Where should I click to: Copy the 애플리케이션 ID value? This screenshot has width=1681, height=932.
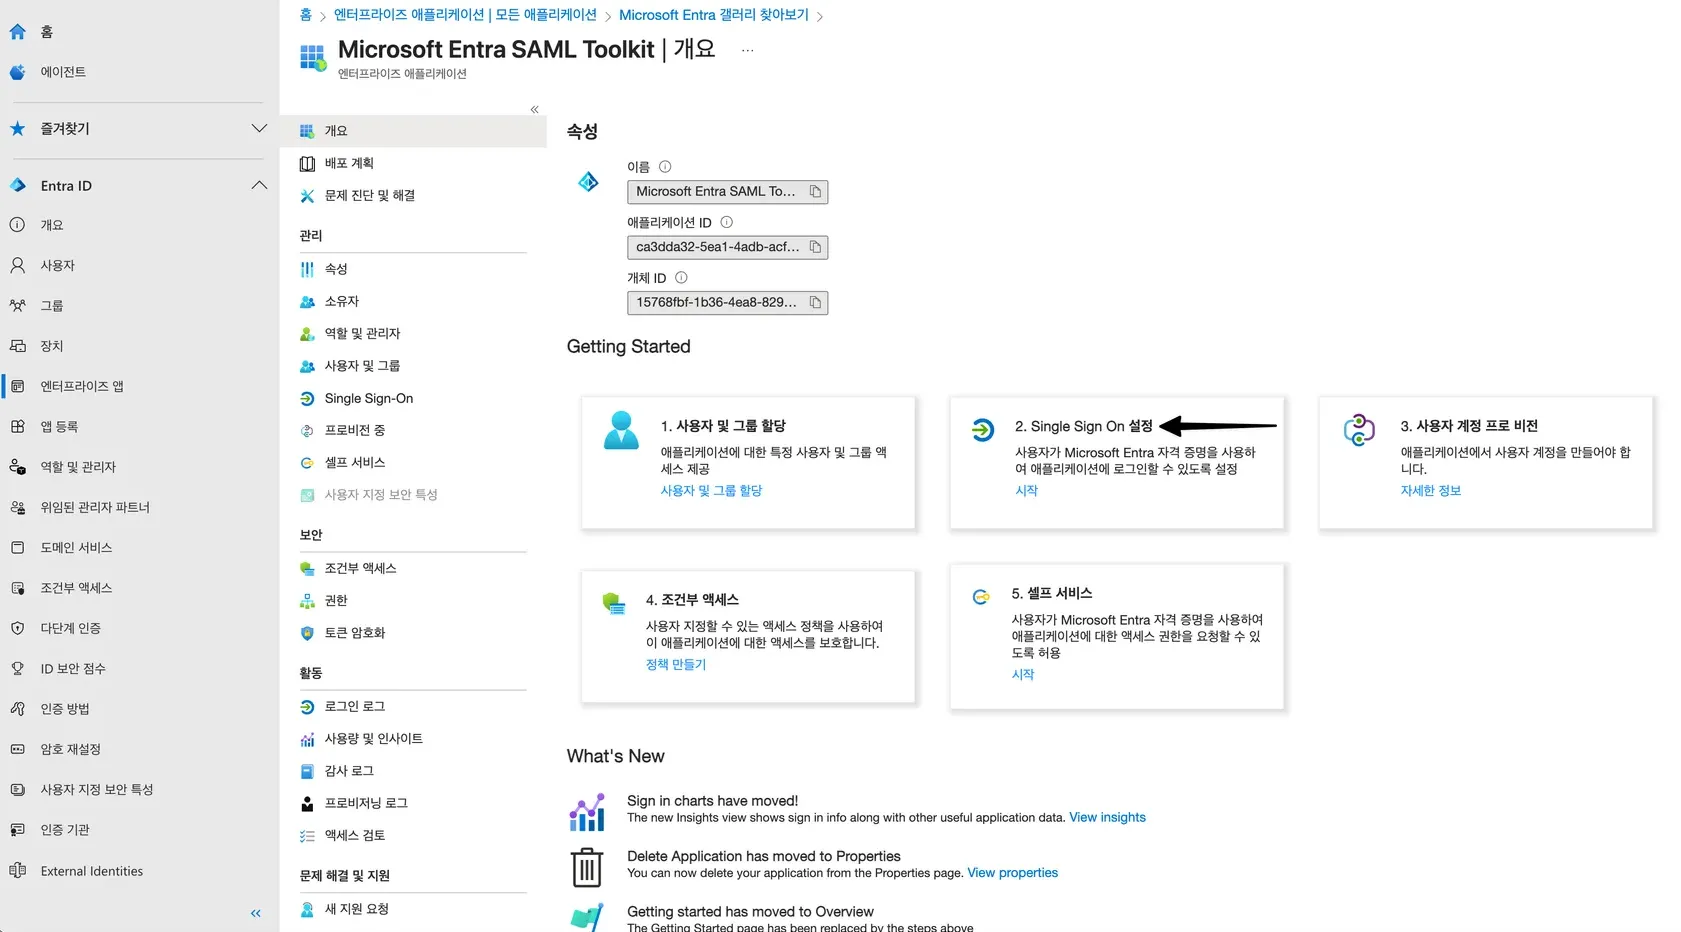coord(815,247)
